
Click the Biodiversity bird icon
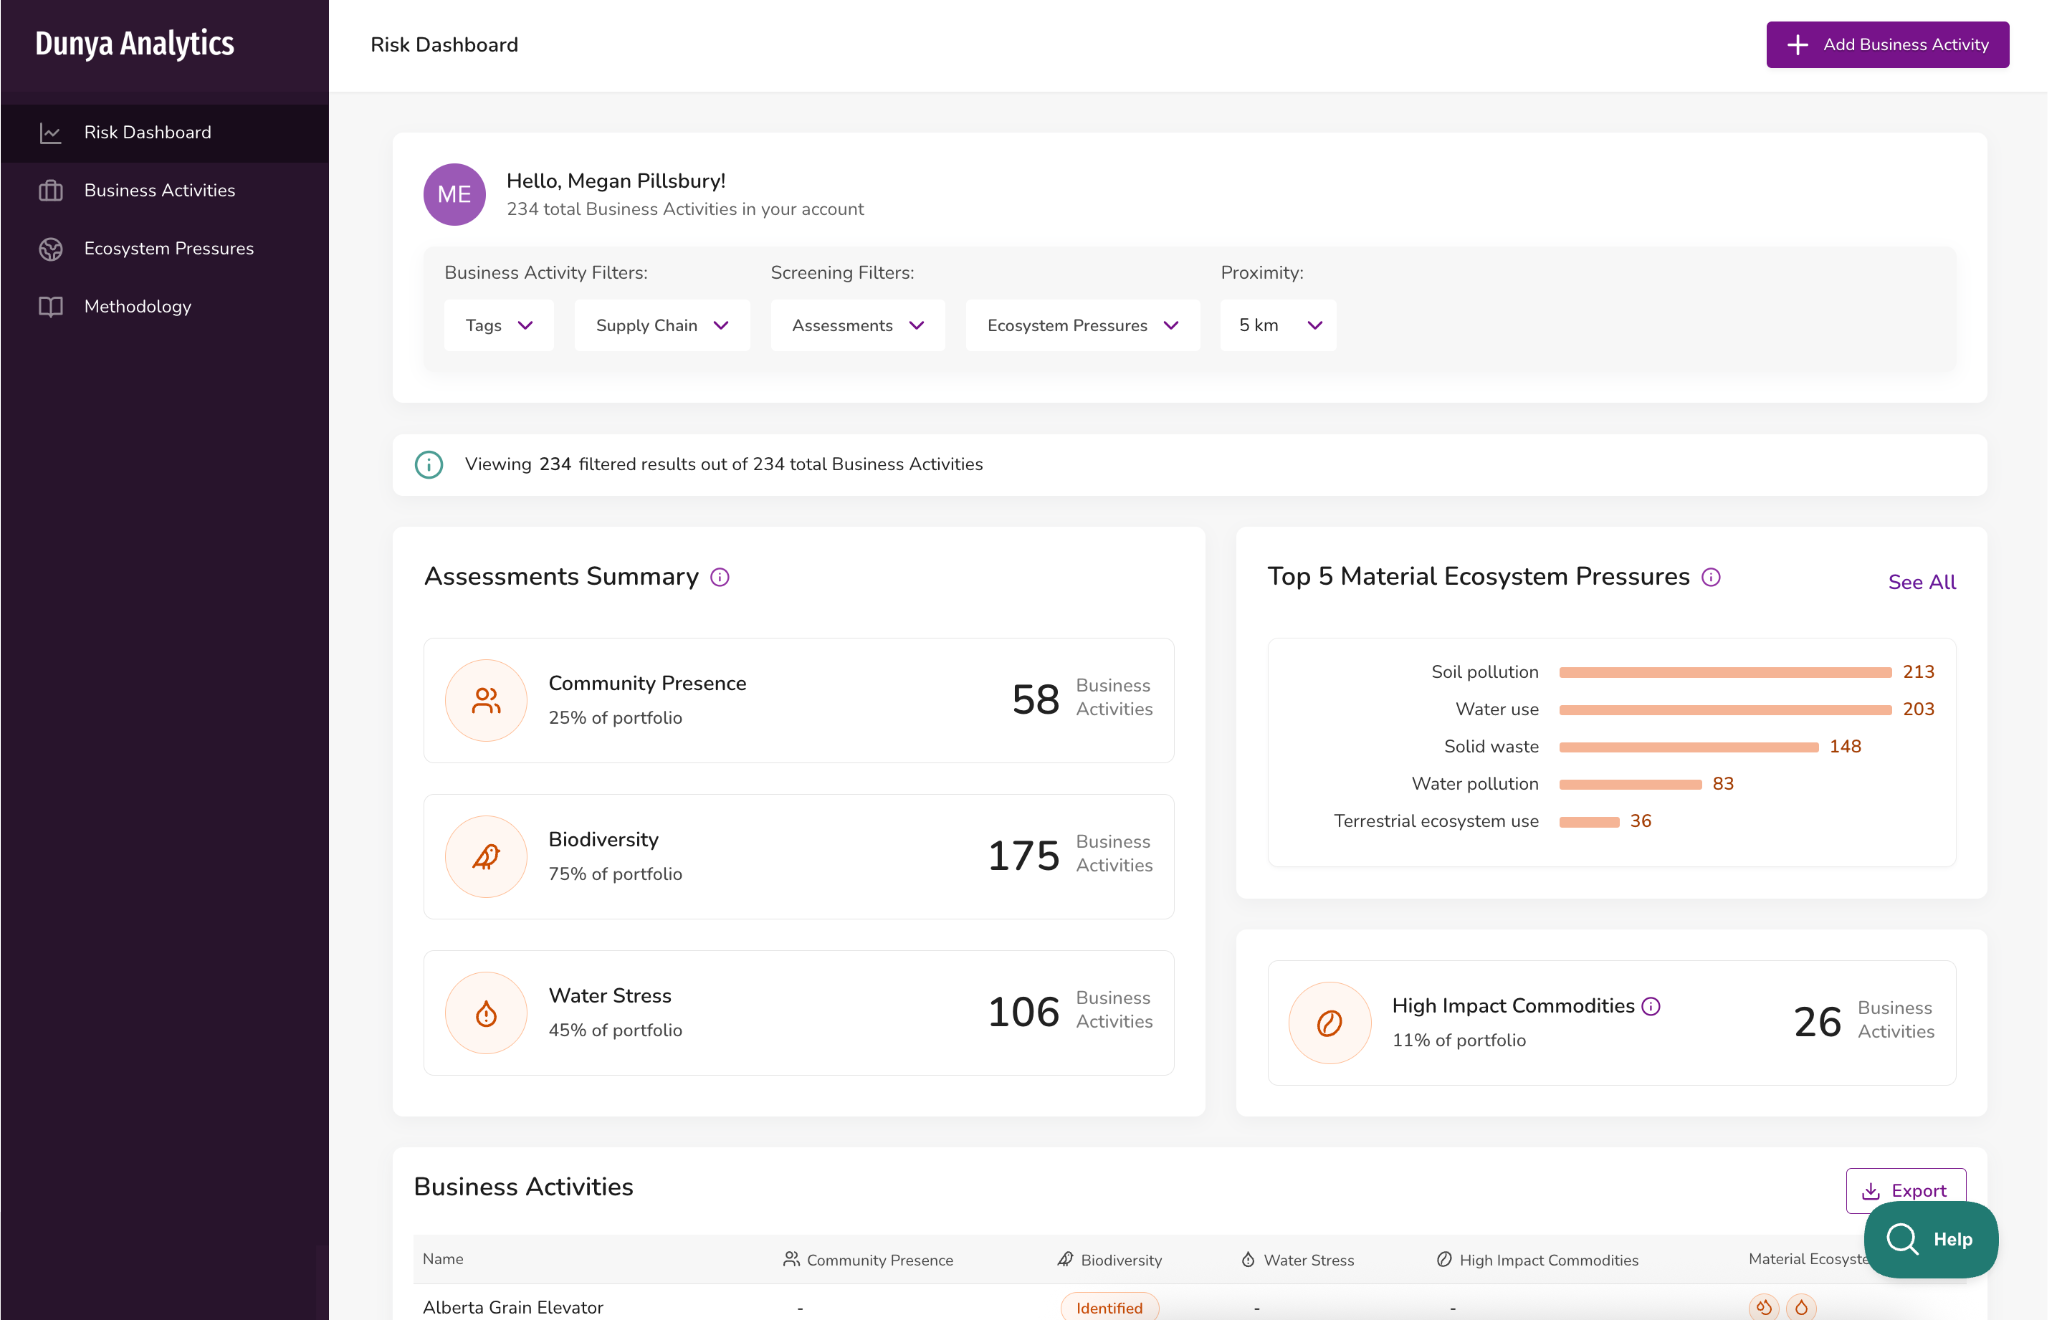pos(486,857)
